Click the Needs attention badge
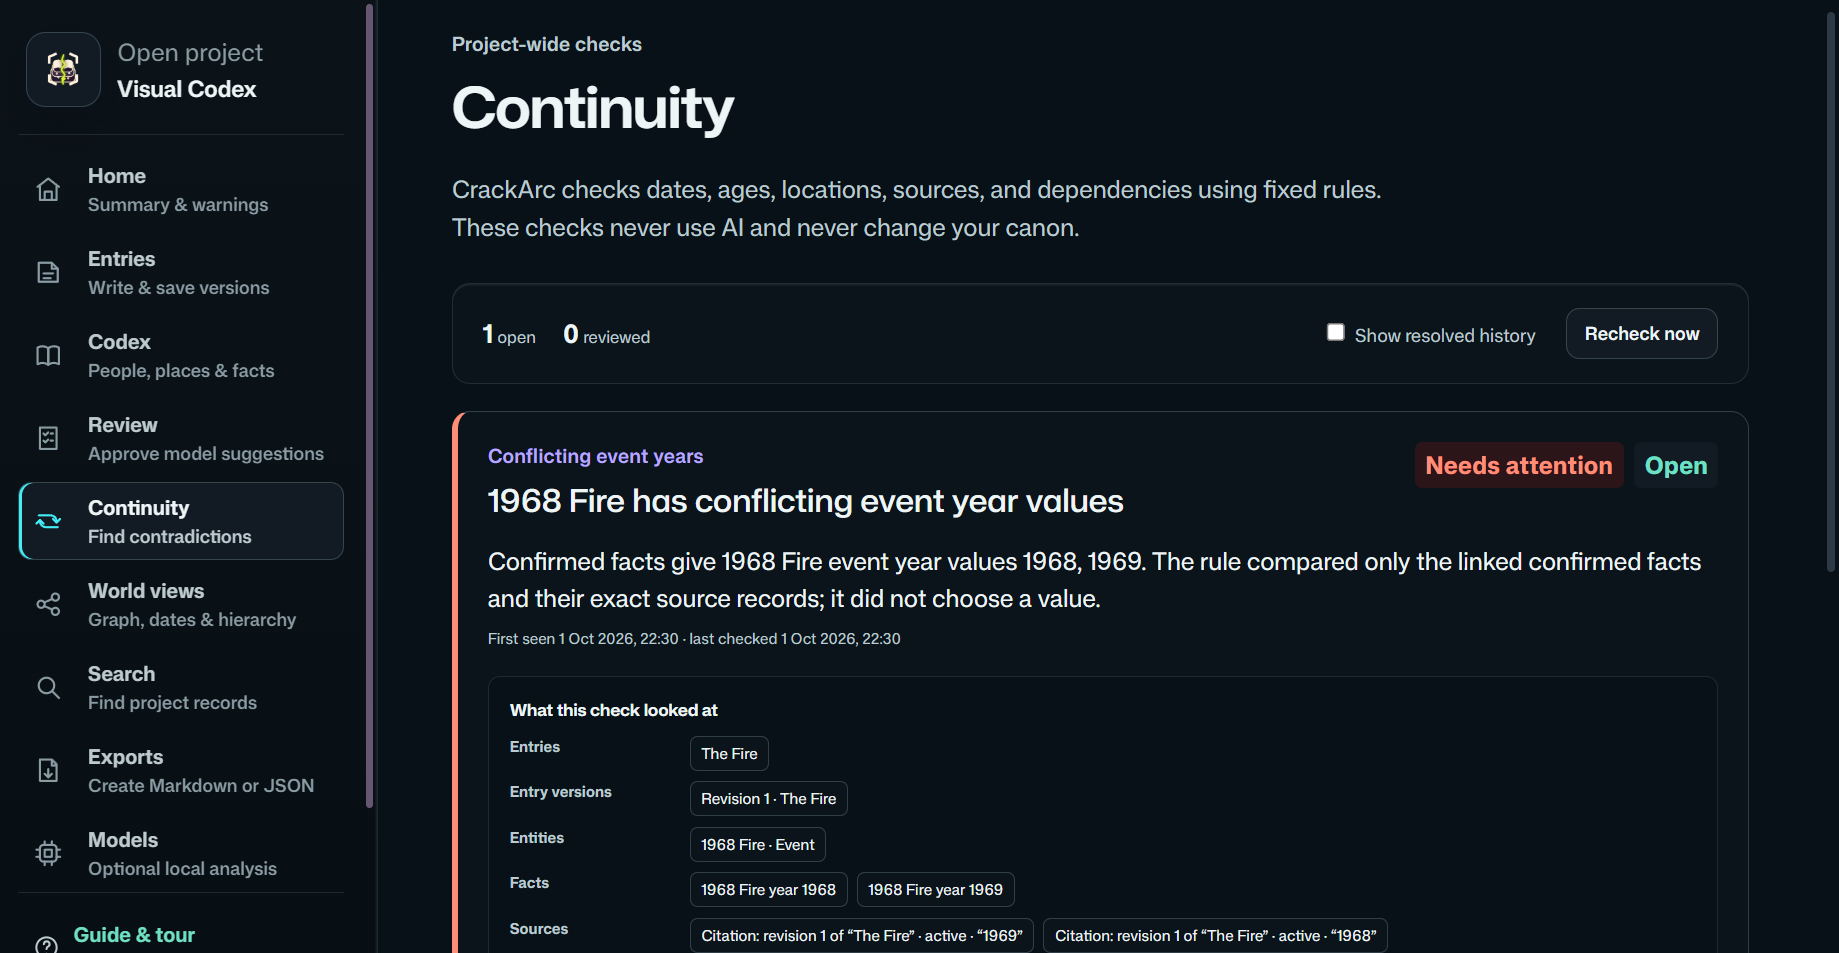 (1519, 465)
